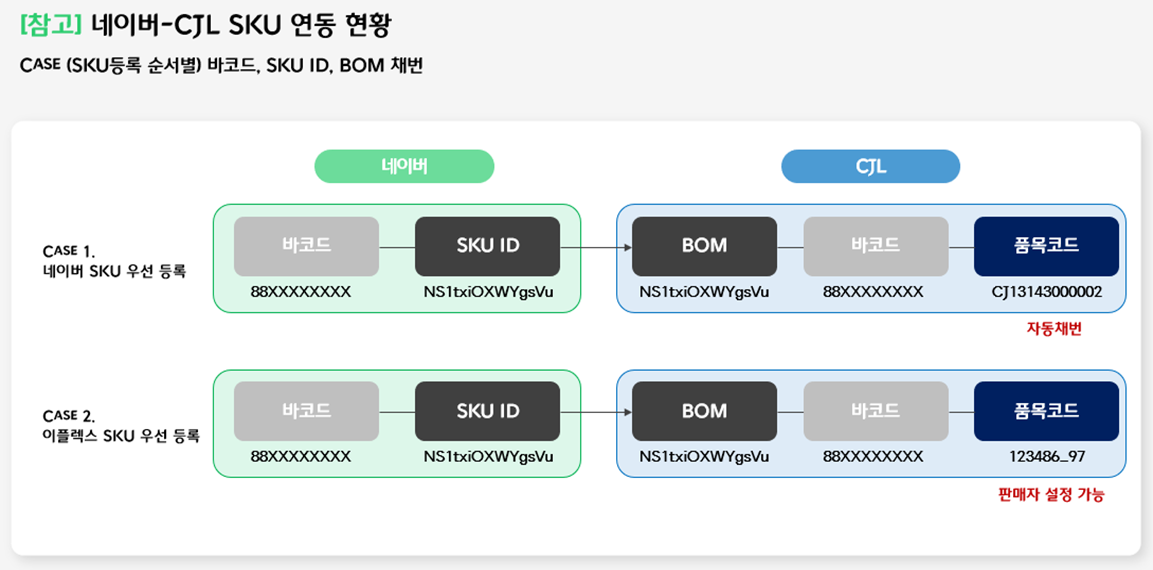Click the BOM box in Case 1 row
Image resolution: width=1153 pixels, height=570 pixels.
[704, 246]
